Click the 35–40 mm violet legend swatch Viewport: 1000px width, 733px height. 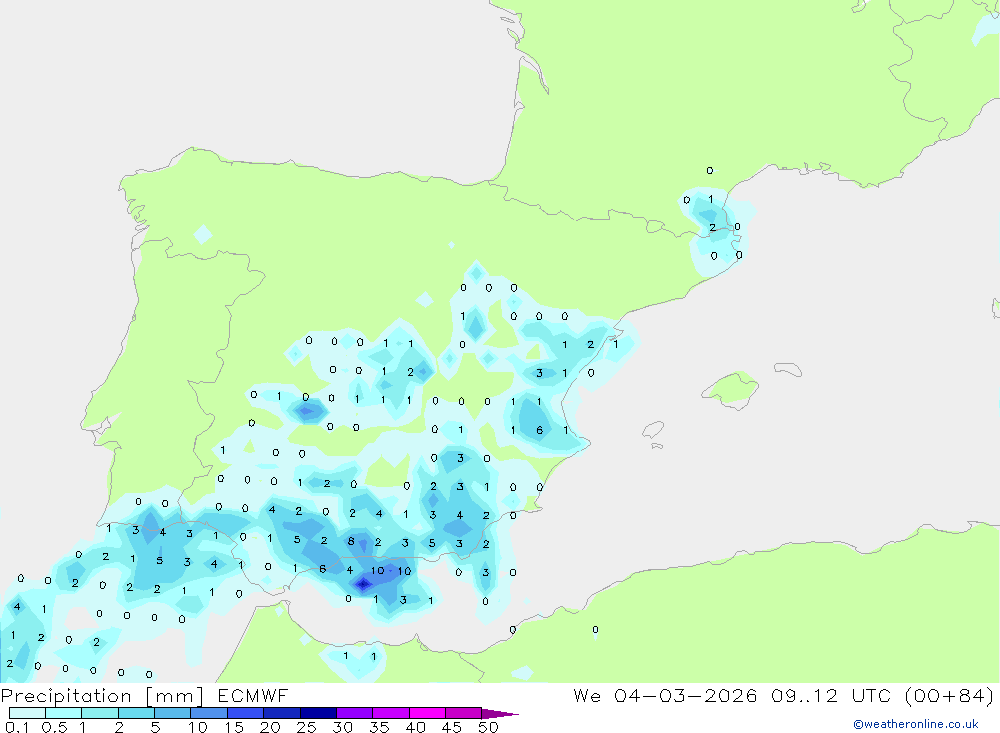click(x=390, y=713)
